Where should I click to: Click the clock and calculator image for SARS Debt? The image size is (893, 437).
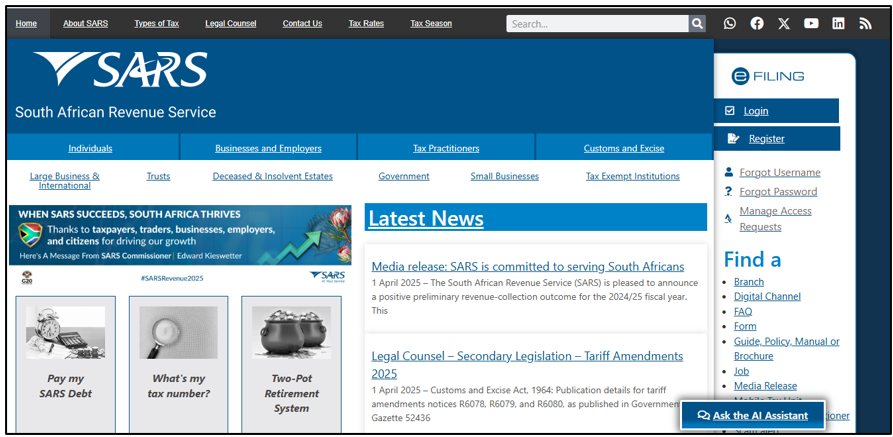click(x=65, y=333)
